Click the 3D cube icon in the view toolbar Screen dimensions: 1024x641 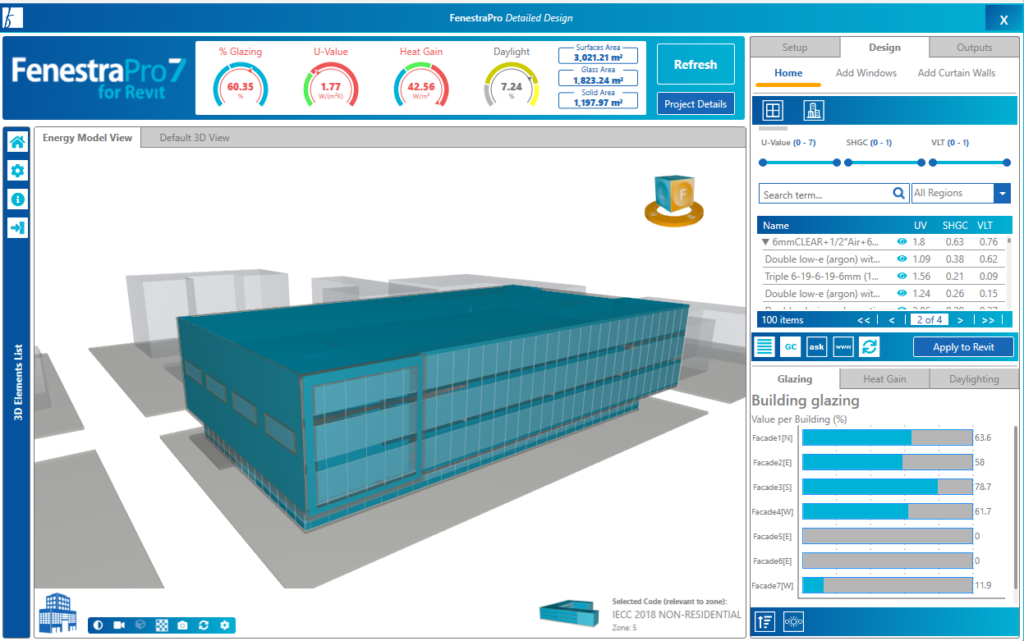[140, 625]
